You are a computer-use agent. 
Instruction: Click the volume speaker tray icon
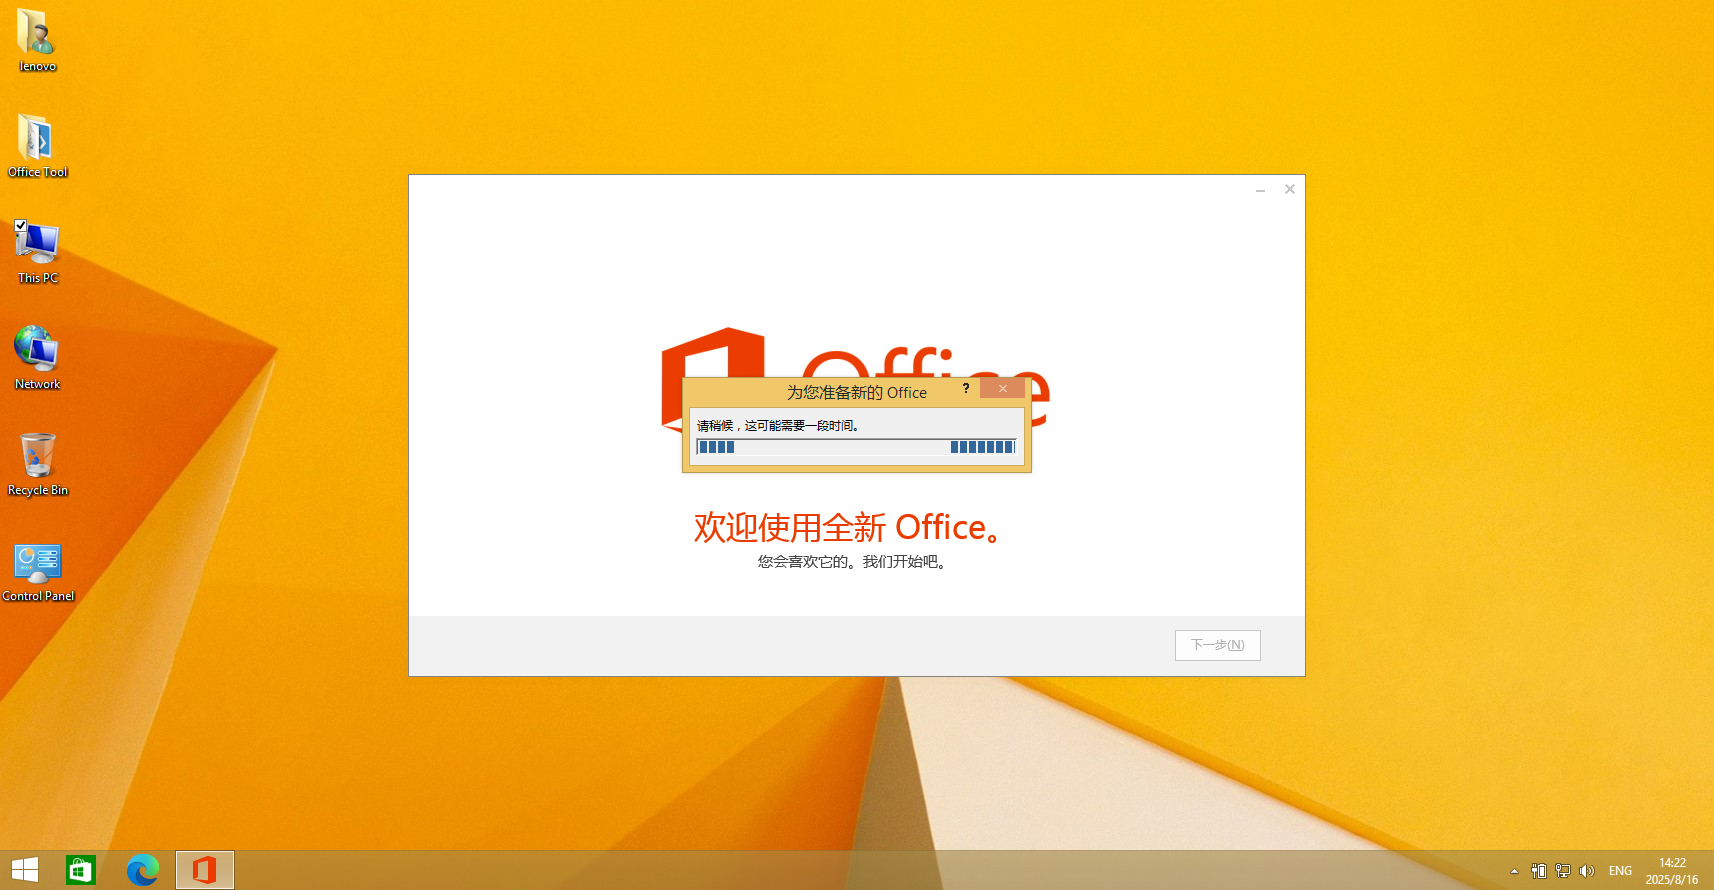1587,871
